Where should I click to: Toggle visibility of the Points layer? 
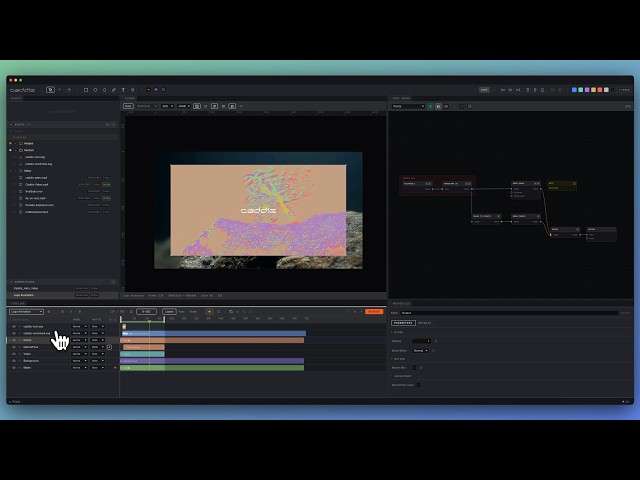pos(14,340)
